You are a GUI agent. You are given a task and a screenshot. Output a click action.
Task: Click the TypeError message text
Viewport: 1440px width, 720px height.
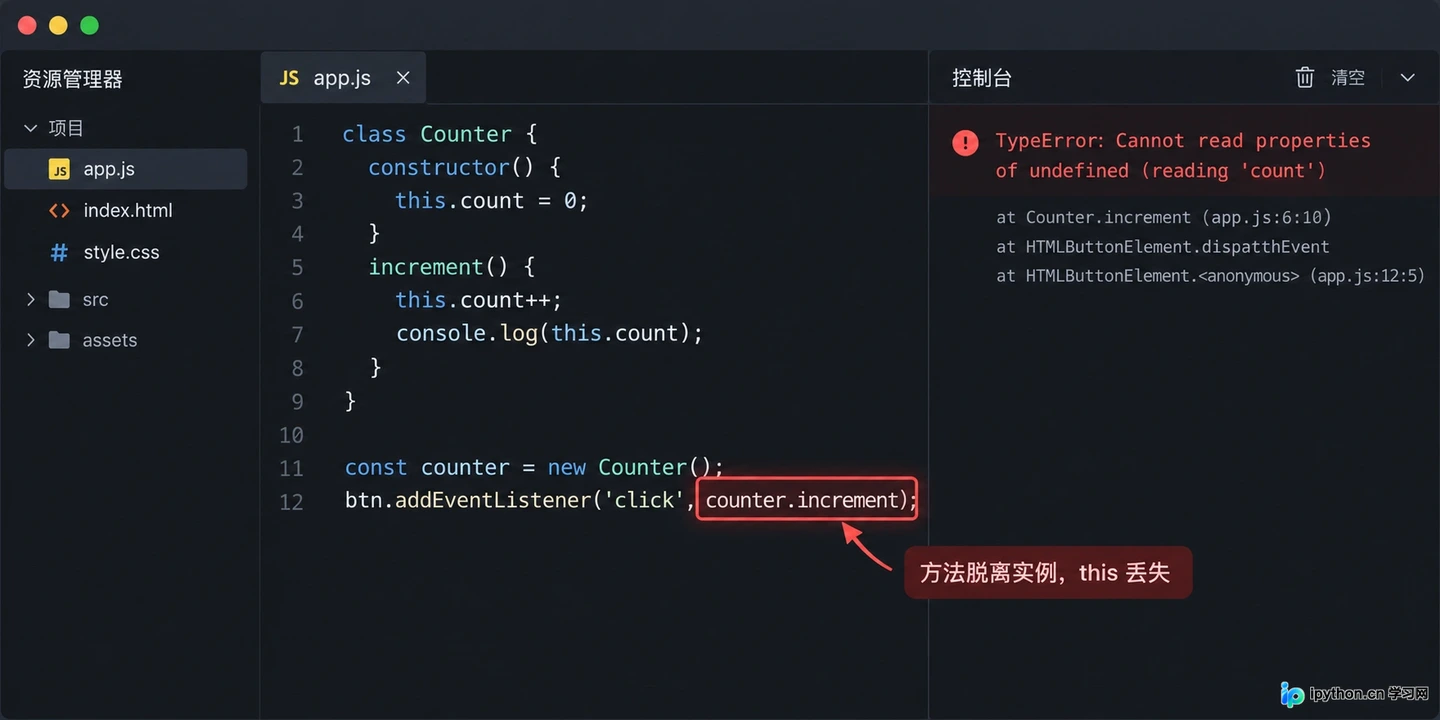coord(1183,156)
